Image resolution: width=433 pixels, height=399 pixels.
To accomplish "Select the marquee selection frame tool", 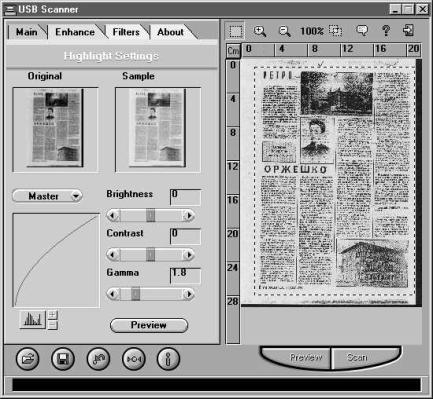I will pyautogui.click(x=236, y=31).
